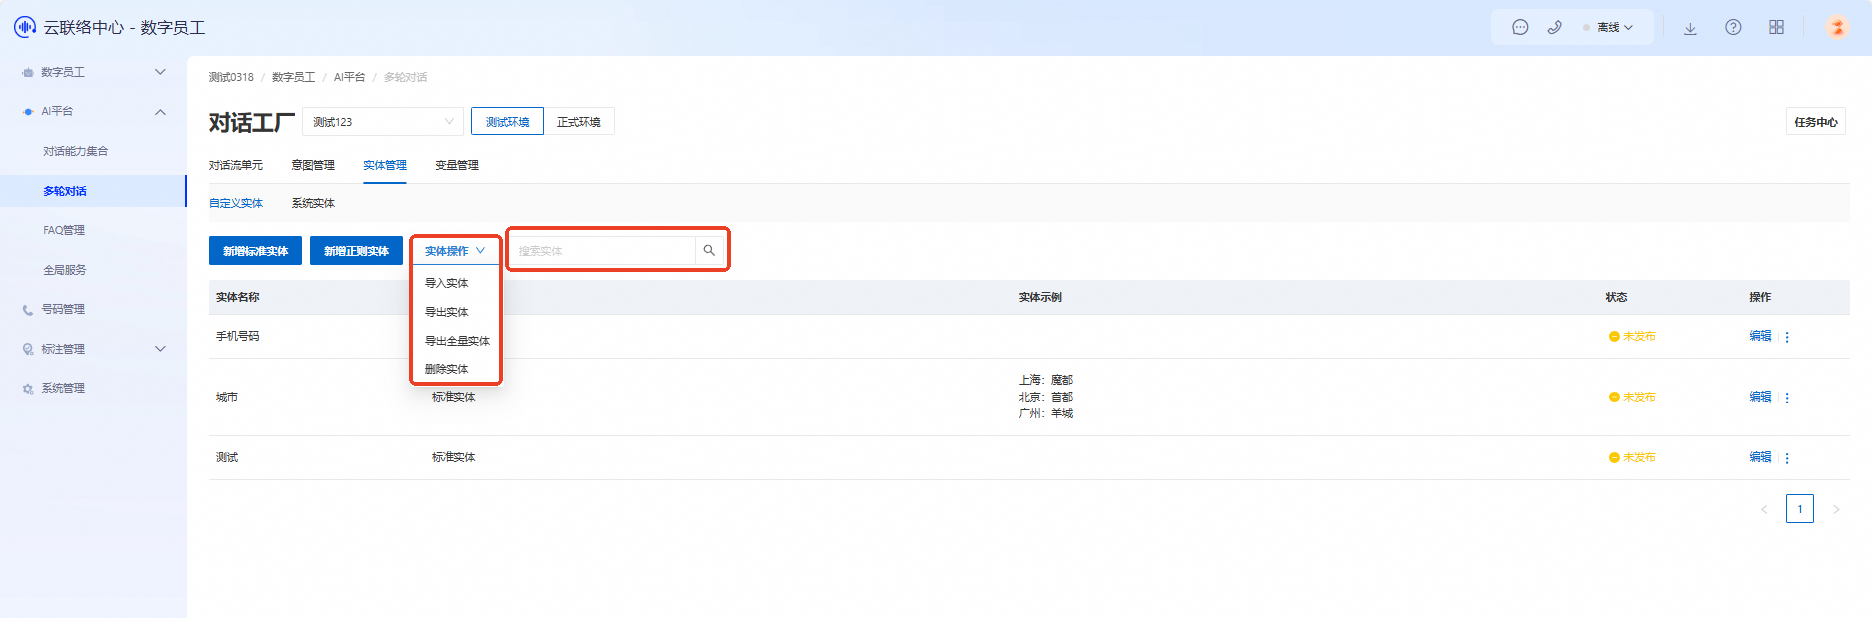Image resolution: width=1872 pixels, height=618 pixels.
Task: Click 测试0318 breadcrumb
Action: (x=231, y=77)
